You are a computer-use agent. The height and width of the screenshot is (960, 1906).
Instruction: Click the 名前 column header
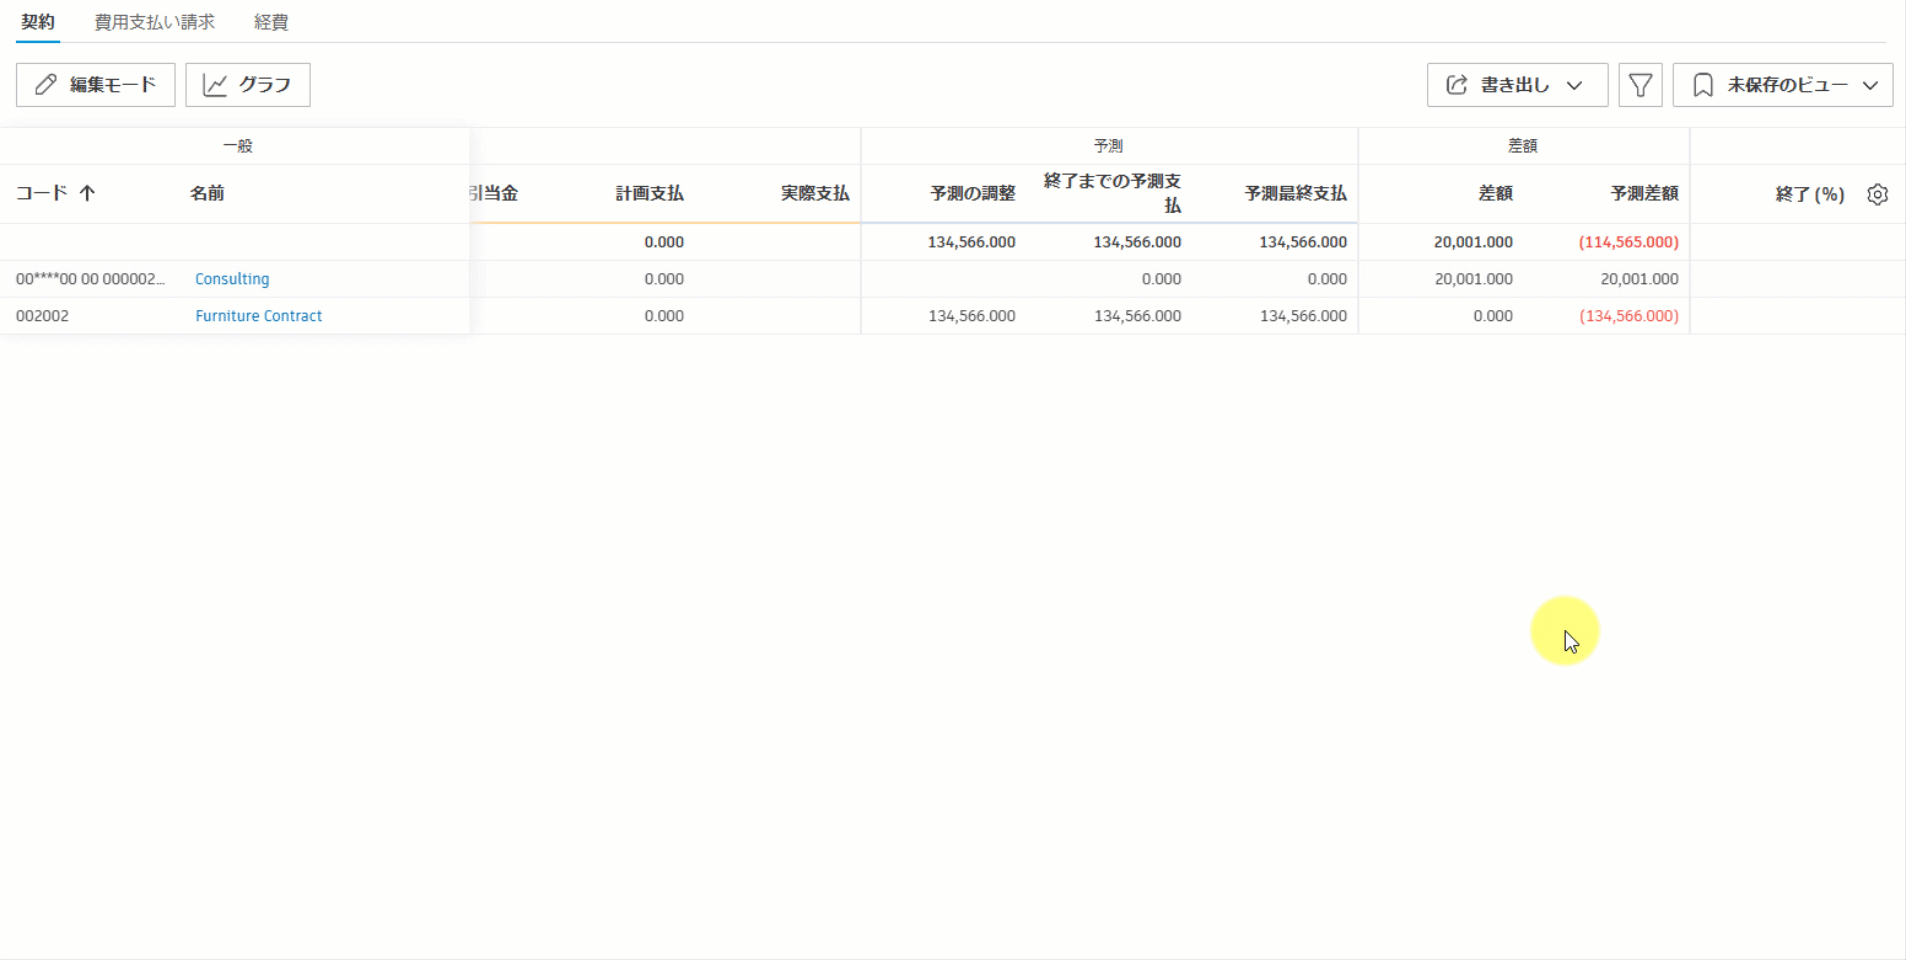(208, 193)
